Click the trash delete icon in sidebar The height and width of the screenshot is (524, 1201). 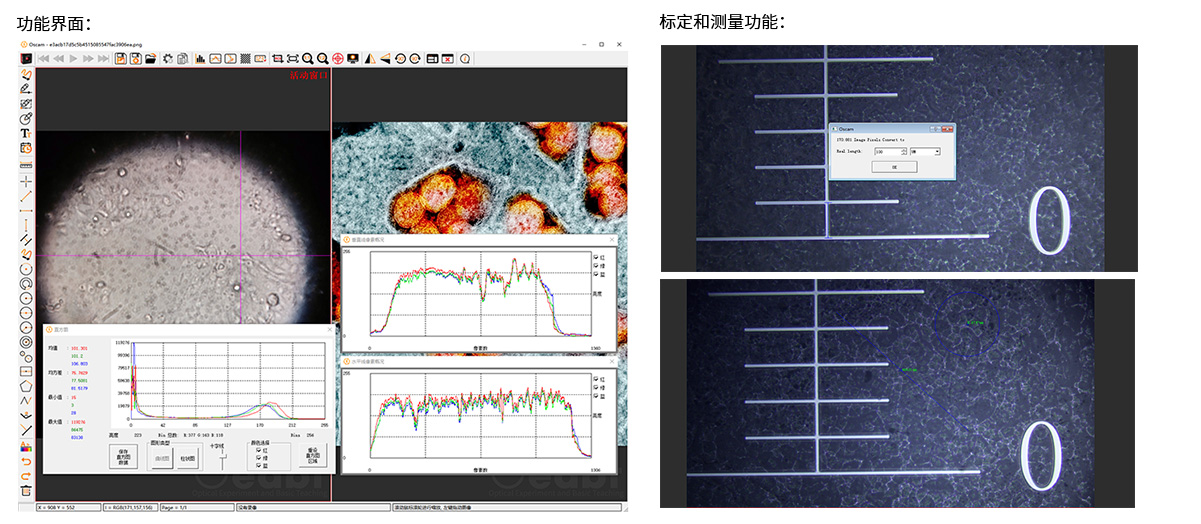click(x=26, y=490)
